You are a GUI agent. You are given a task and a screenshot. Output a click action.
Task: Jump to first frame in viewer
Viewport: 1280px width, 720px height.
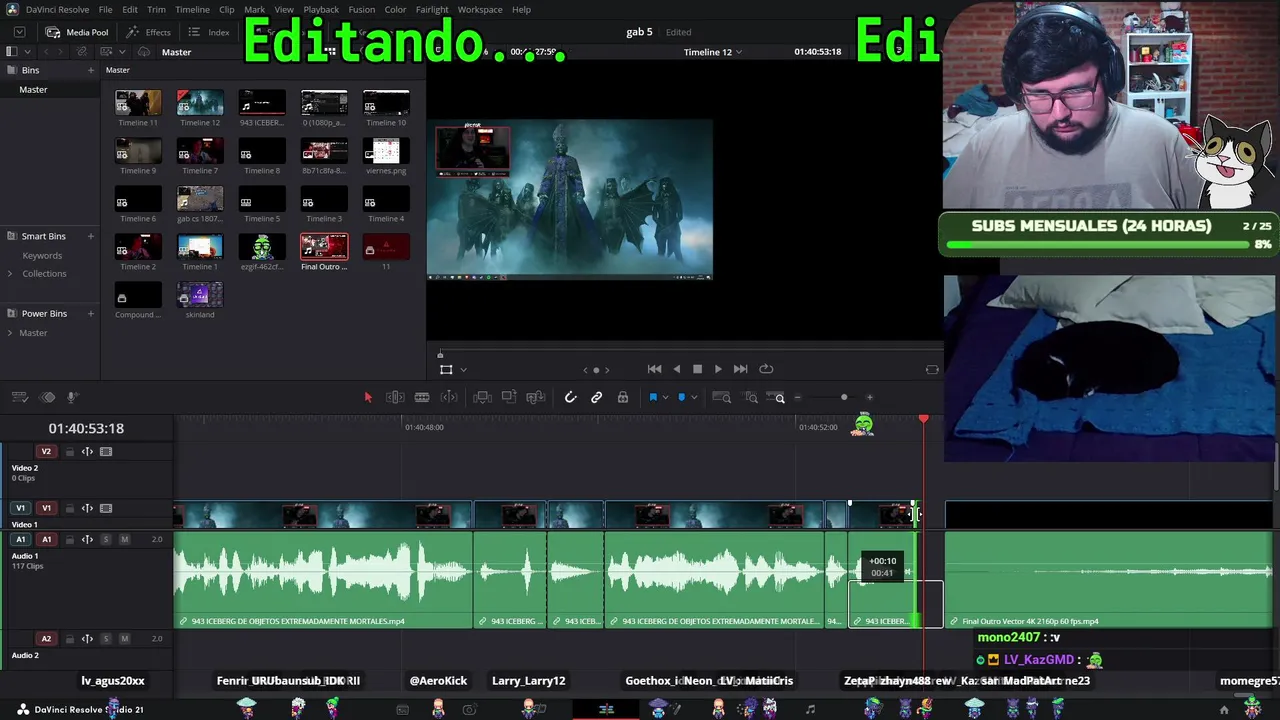click(x=654, y=369)
